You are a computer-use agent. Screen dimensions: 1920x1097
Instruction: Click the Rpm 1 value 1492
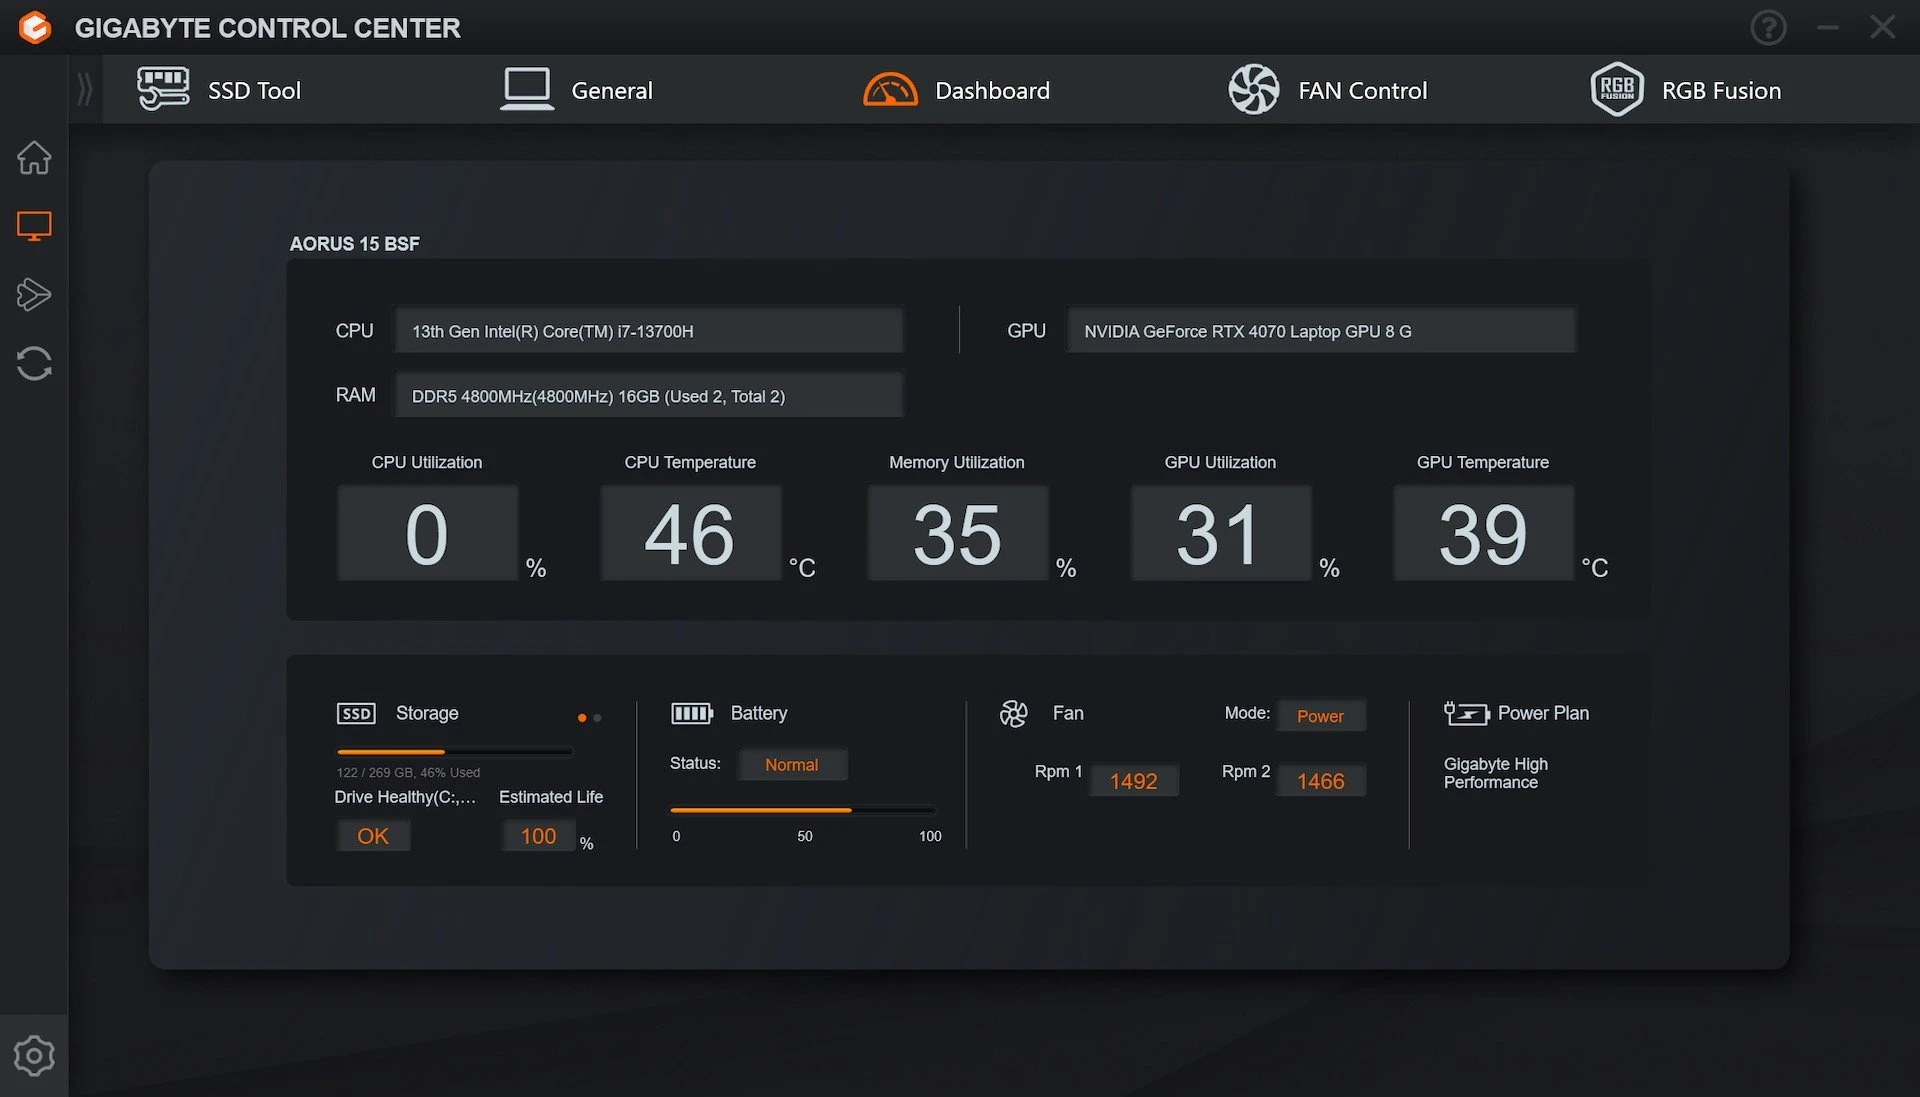pyautogui.click(x=1133, y=780)
